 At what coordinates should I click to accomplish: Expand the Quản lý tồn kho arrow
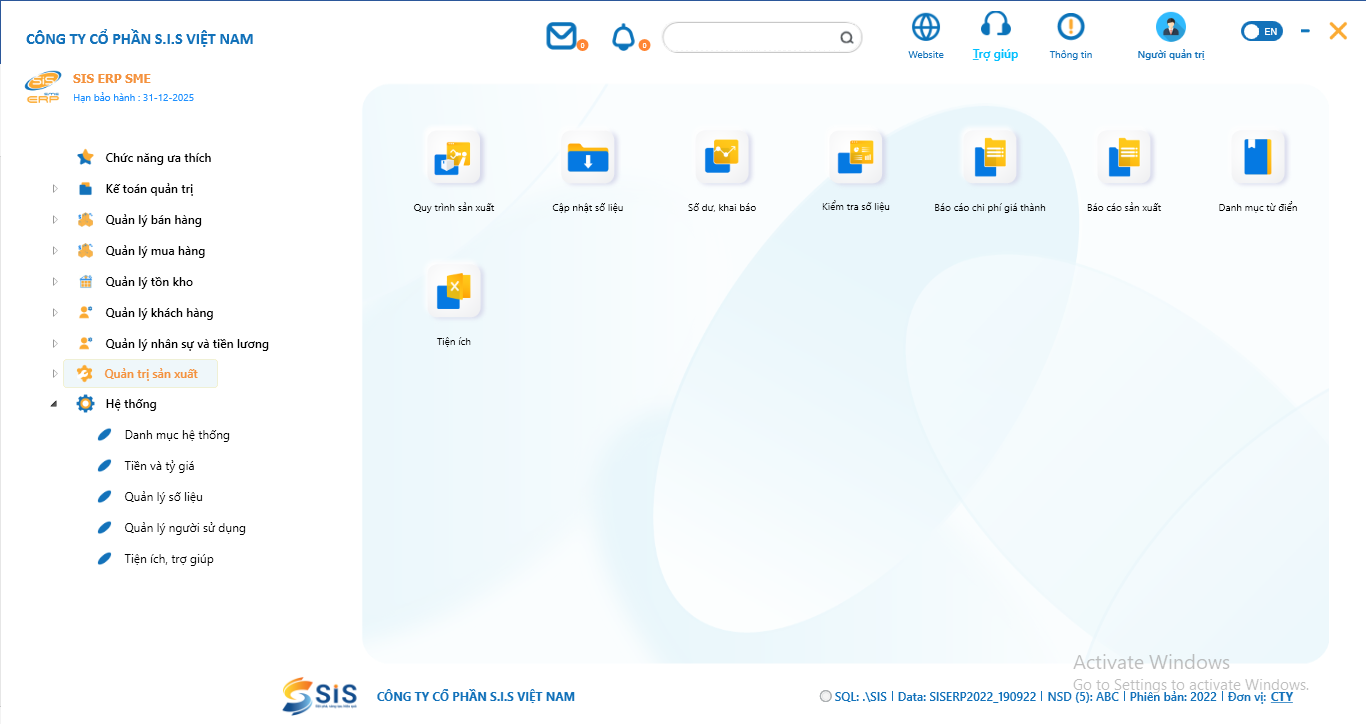click(55, 282)
